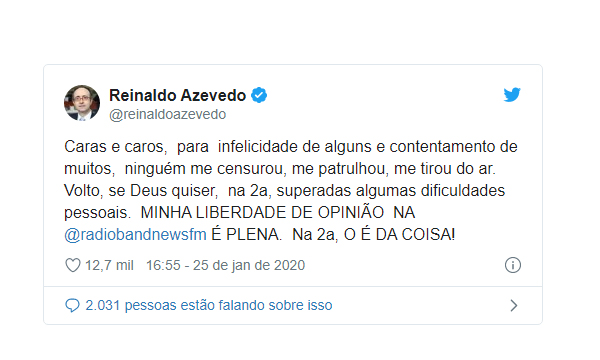The height and width of the screenshot is (360, 600).
Task: Open the @radiobandnewsfm mention link
Action: [135, 235]
